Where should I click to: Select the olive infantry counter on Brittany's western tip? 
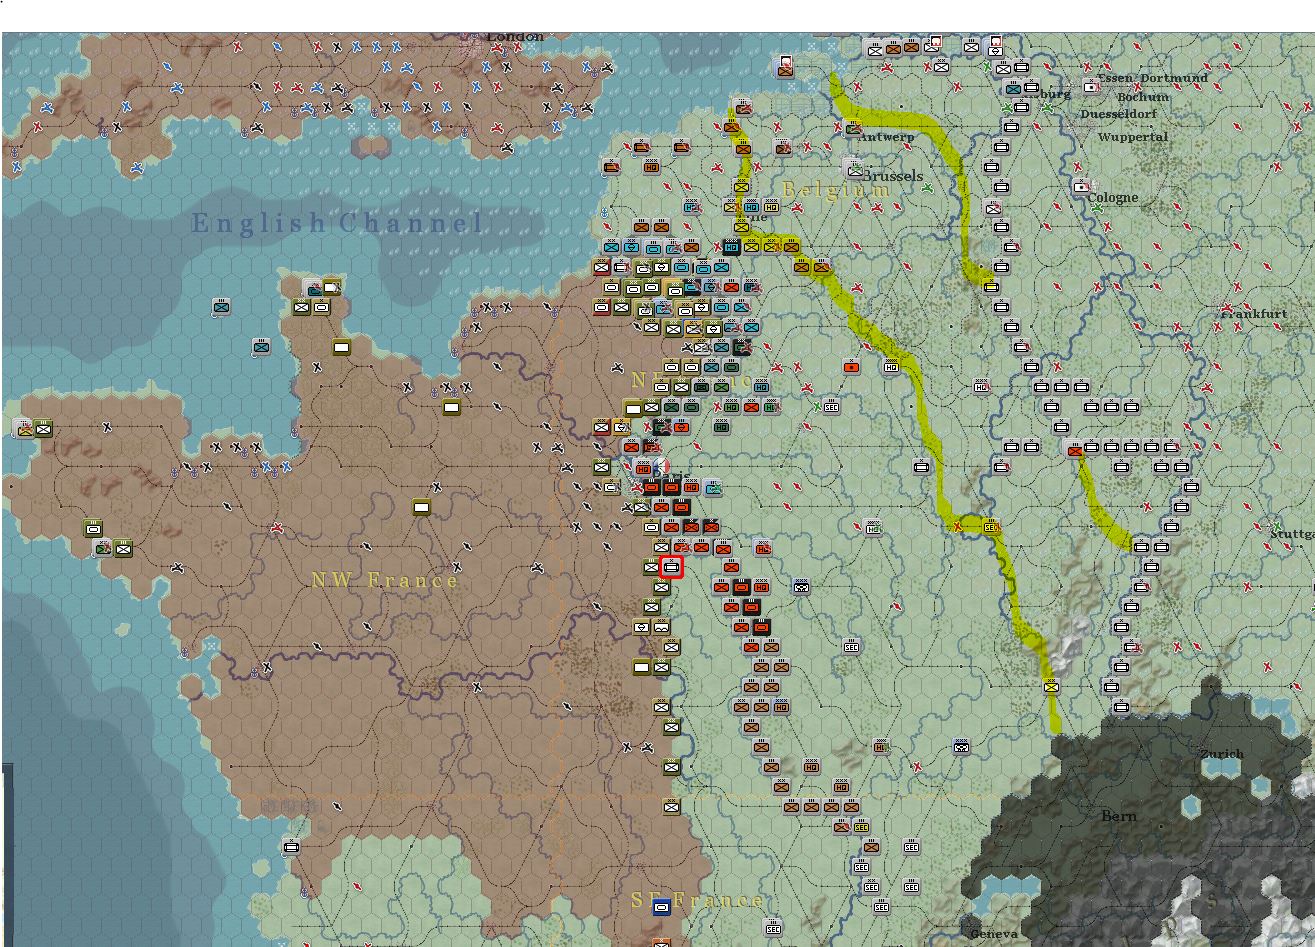(43, 428)
